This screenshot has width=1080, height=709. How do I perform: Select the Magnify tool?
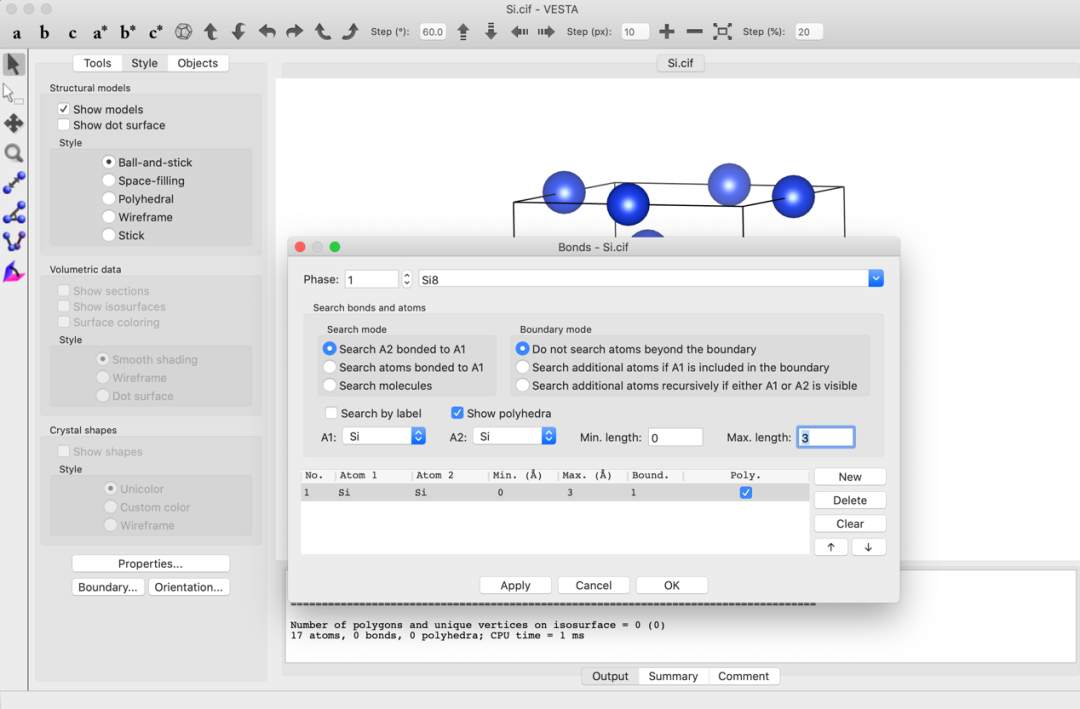tap(13, 153)
